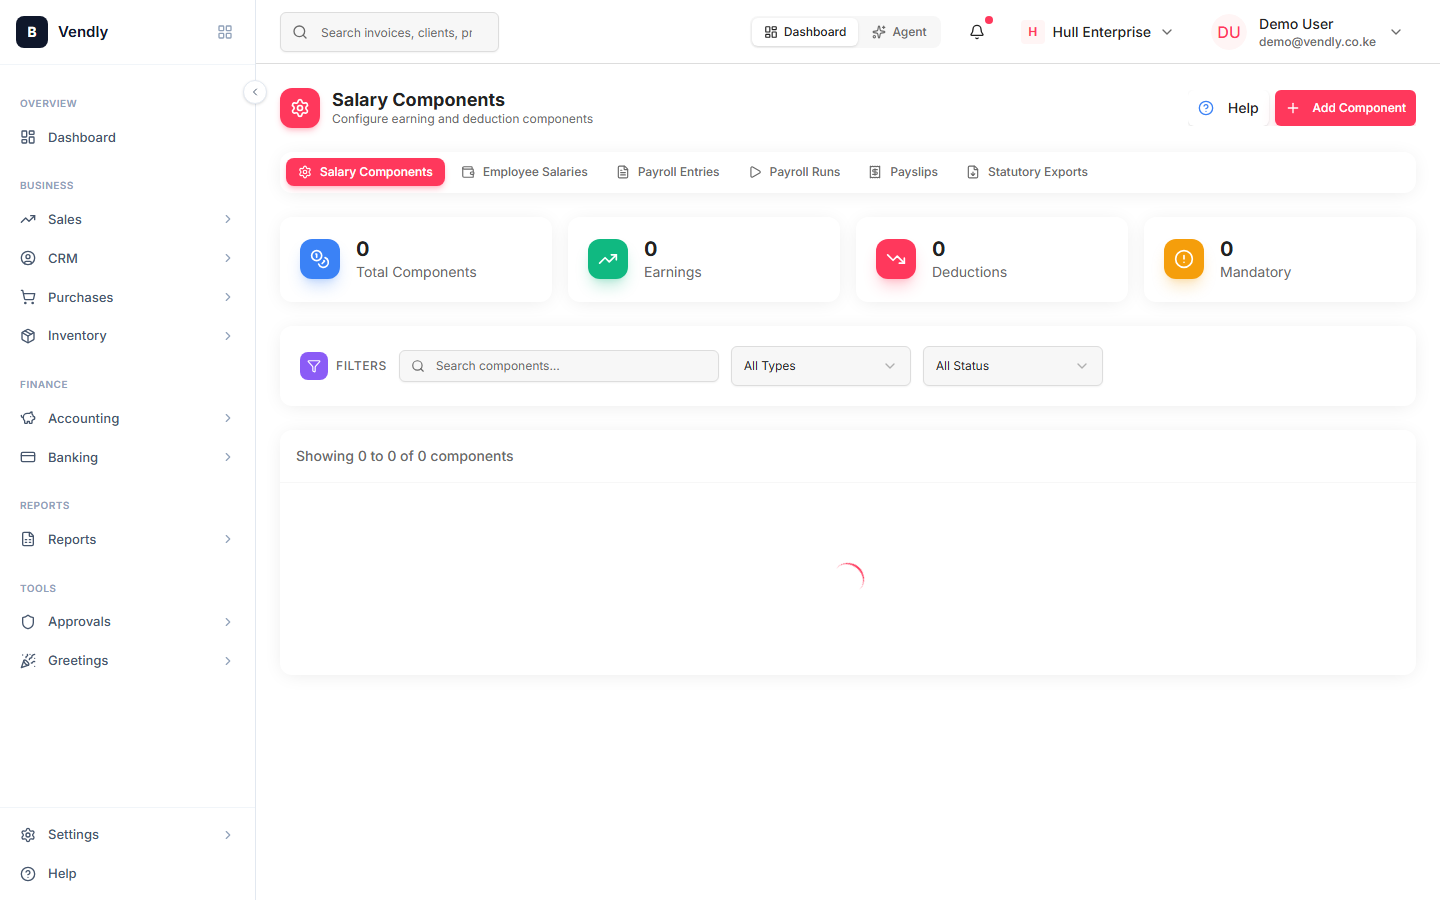Click the Add Component button
The height and width of the screenshot is (900, 1440).
pyautogui.click(x=1345, y=108)
